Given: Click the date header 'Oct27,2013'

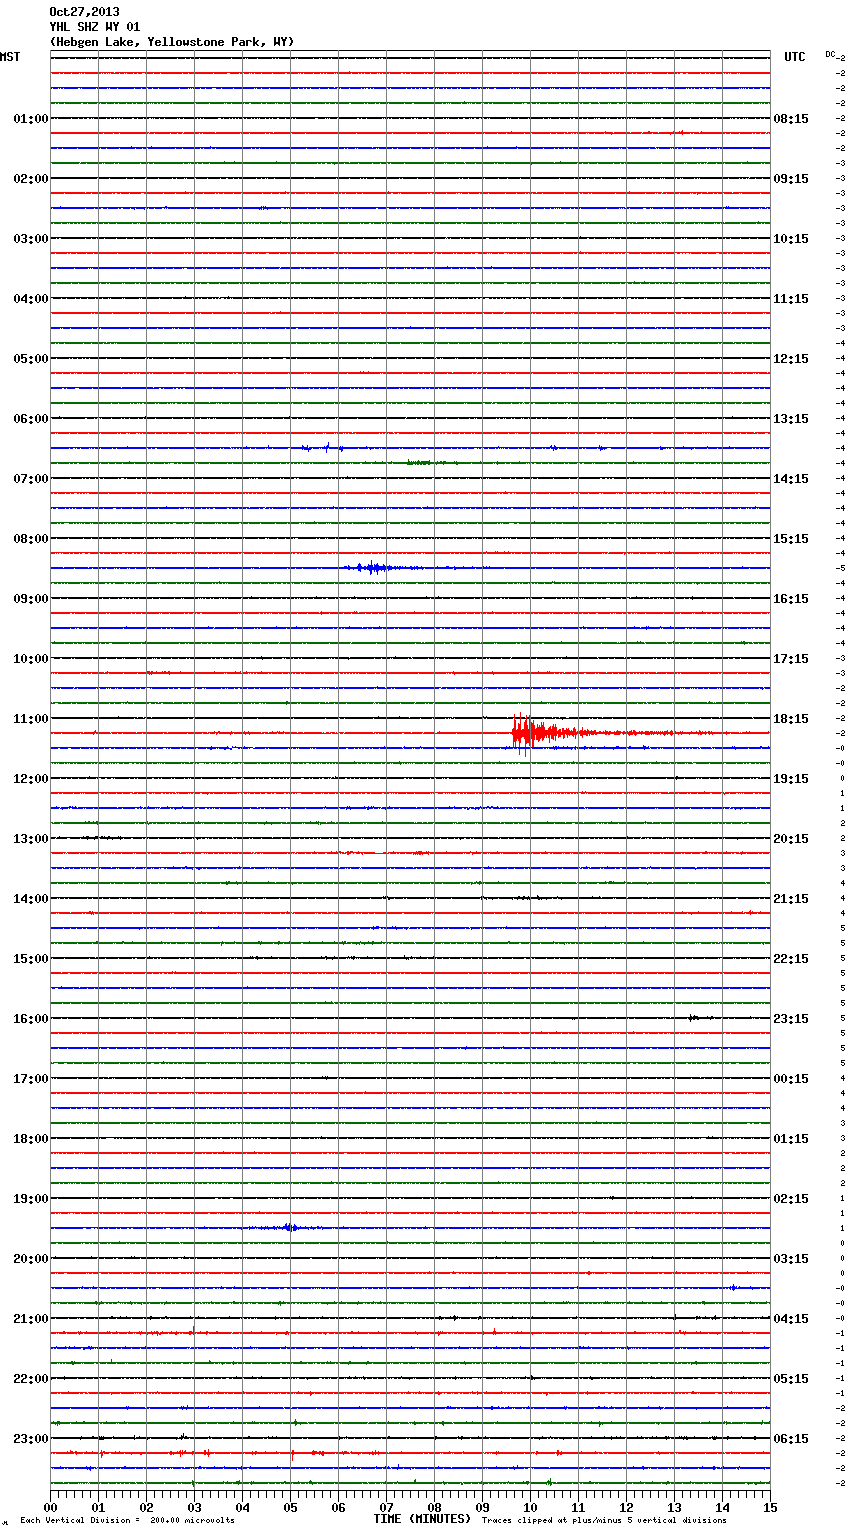Looking at the screenshot, I should click(x=84, y=12).
